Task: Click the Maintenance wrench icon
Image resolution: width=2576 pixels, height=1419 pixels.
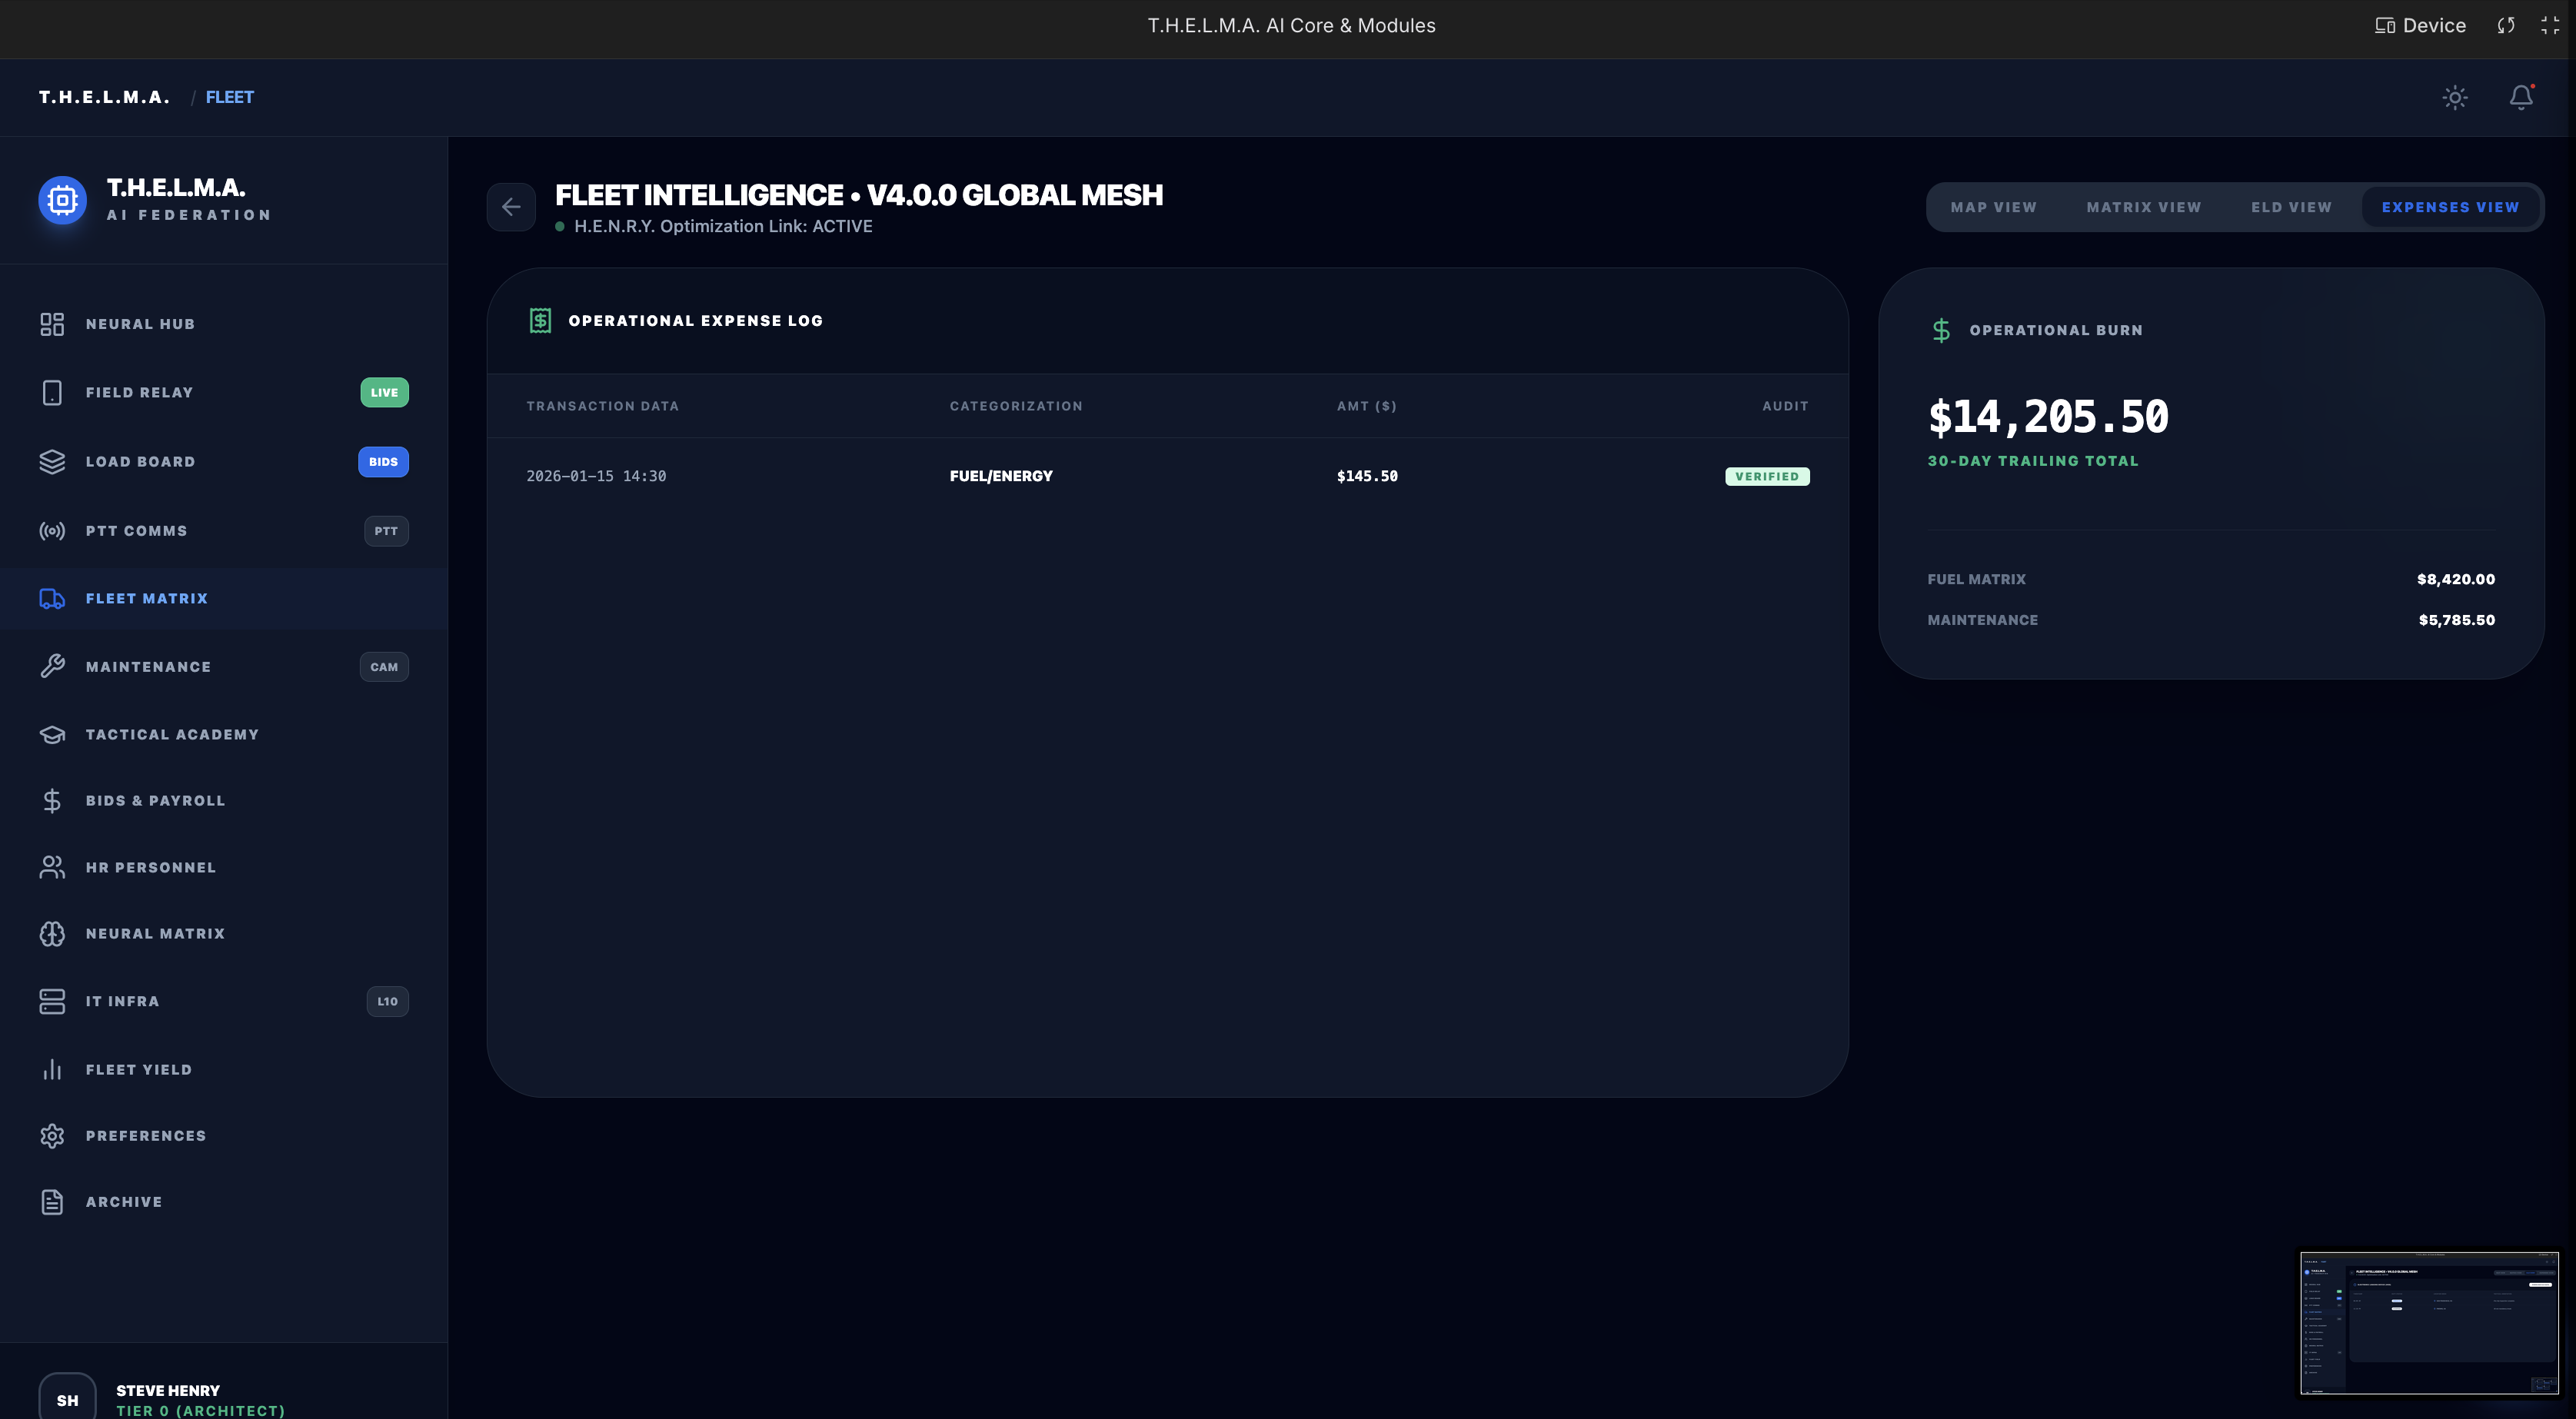Action: point(52,667)
